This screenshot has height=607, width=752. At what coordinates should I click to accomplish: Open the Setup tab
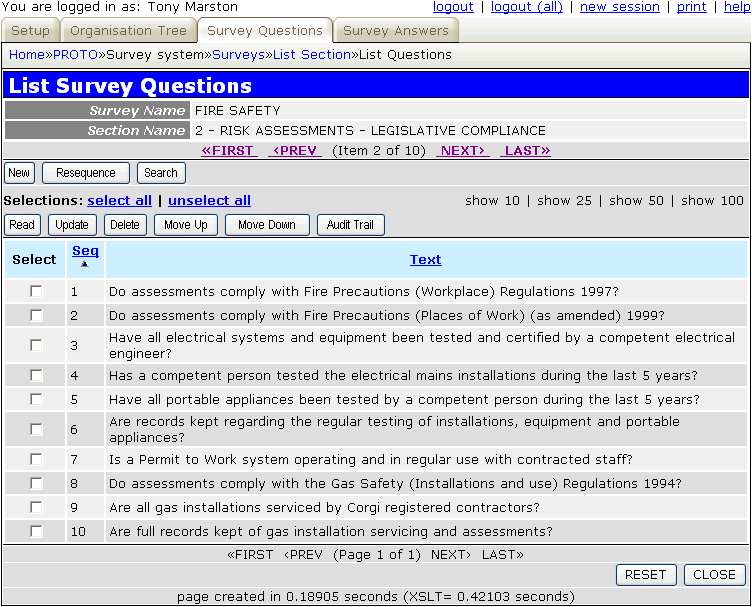(x=30, y=31)
